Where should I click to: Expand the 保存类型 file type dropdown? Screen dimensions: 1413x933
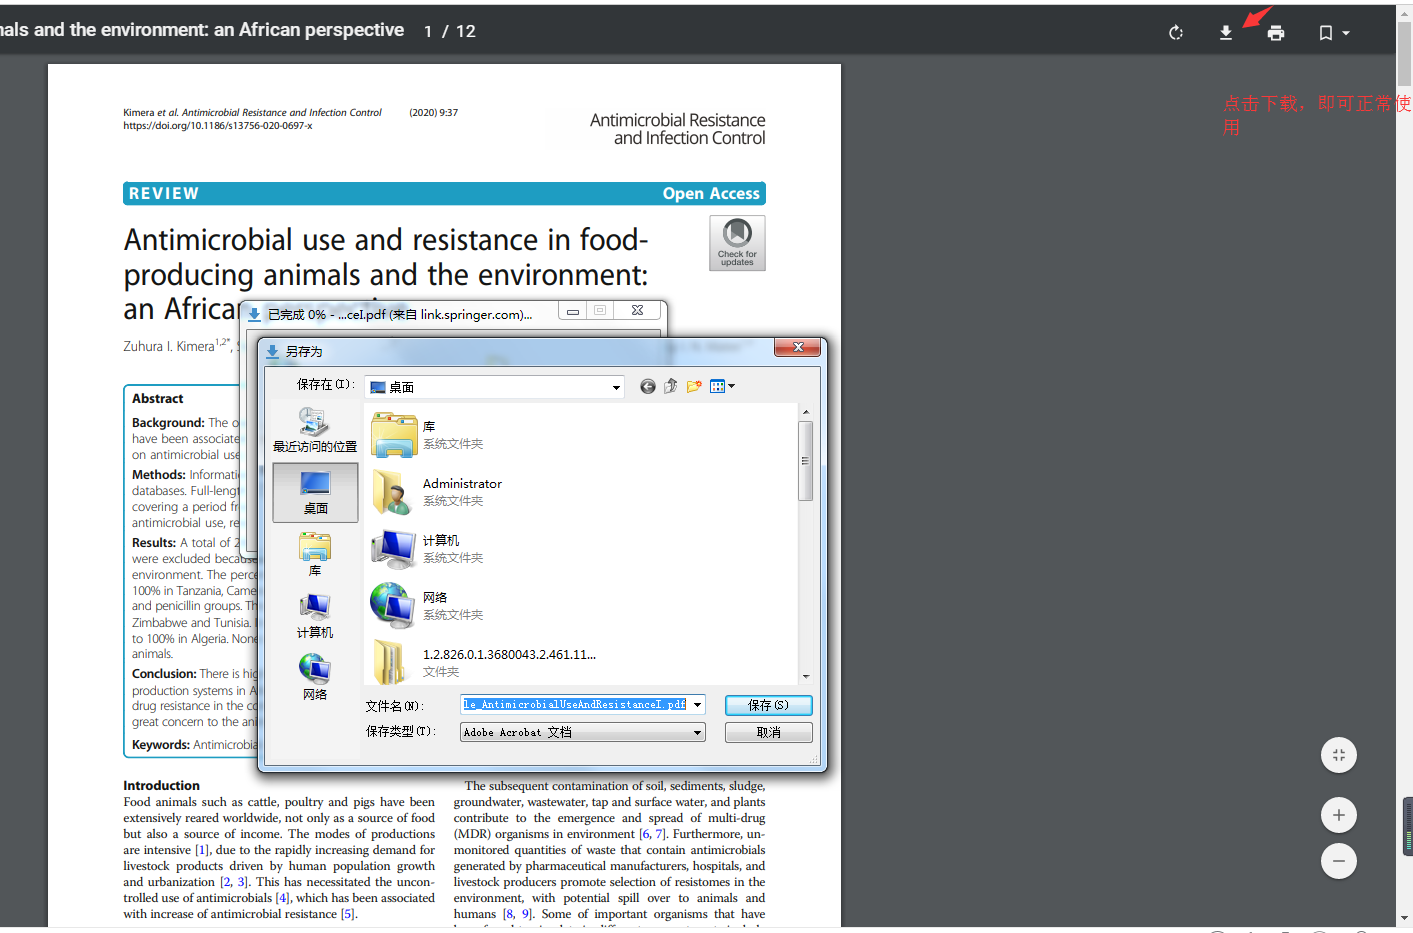click(x=697, y=733)
